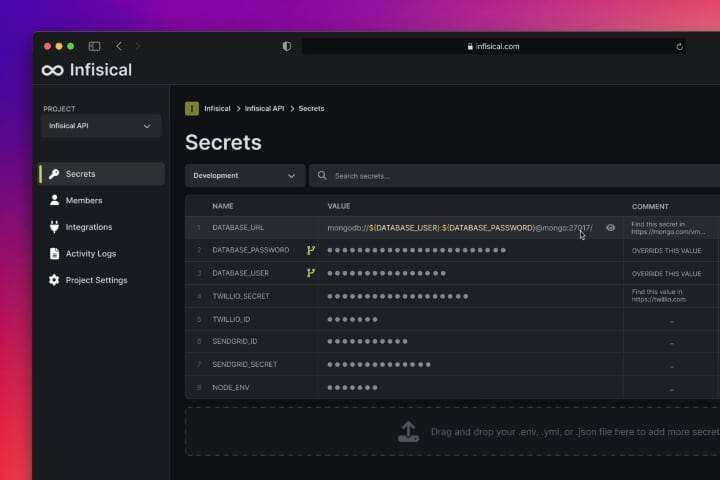This screenshot has height=480, width=720.
Task: Click OVERRIDE THIS VALUE for DATABASE_PASSWORD
Action: (666, 251)
